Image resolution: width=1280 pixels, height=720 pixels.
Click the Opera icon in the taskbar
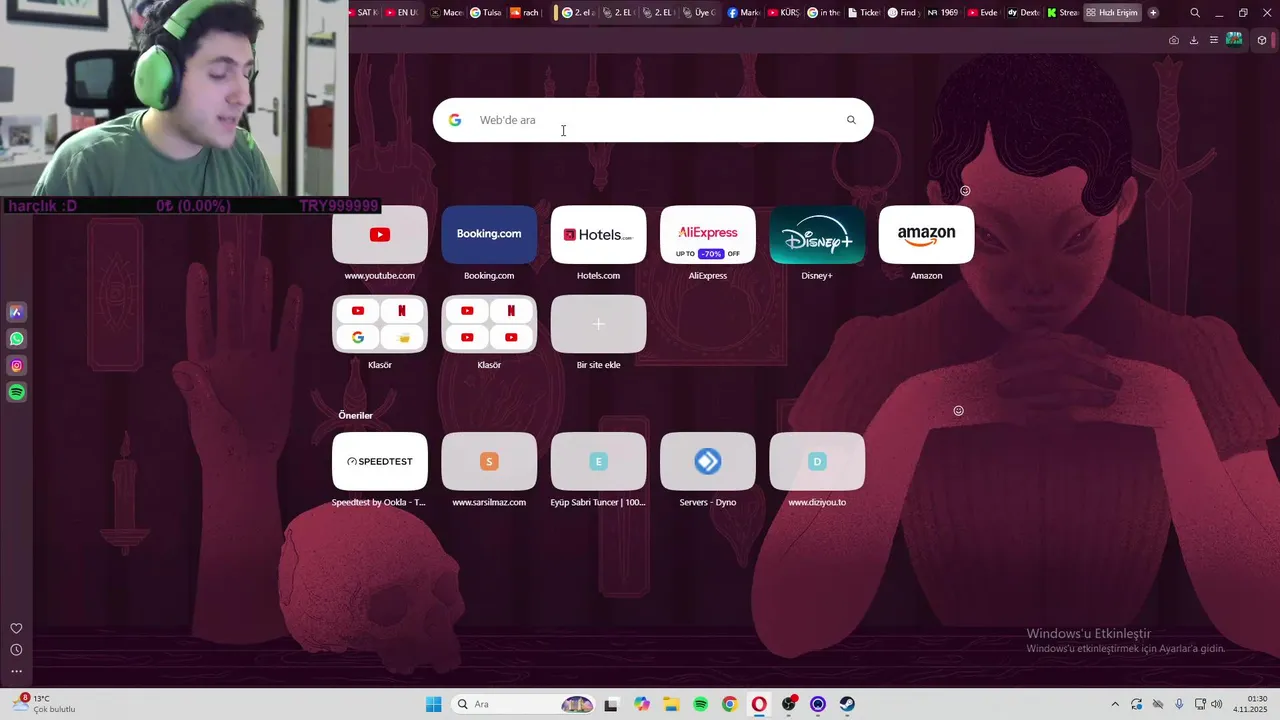(x=759, y=704)
